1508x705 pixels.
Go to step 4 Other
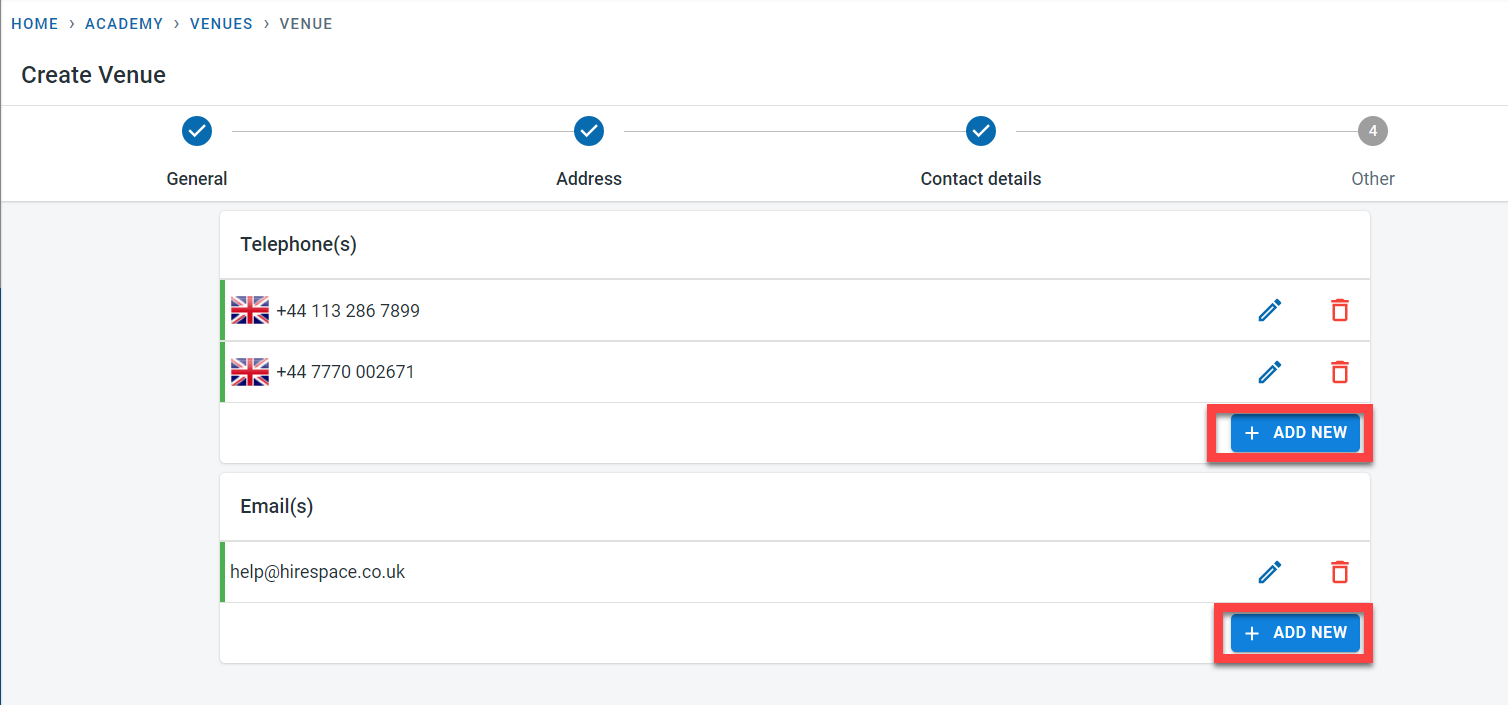click(x=1373, y=131)
